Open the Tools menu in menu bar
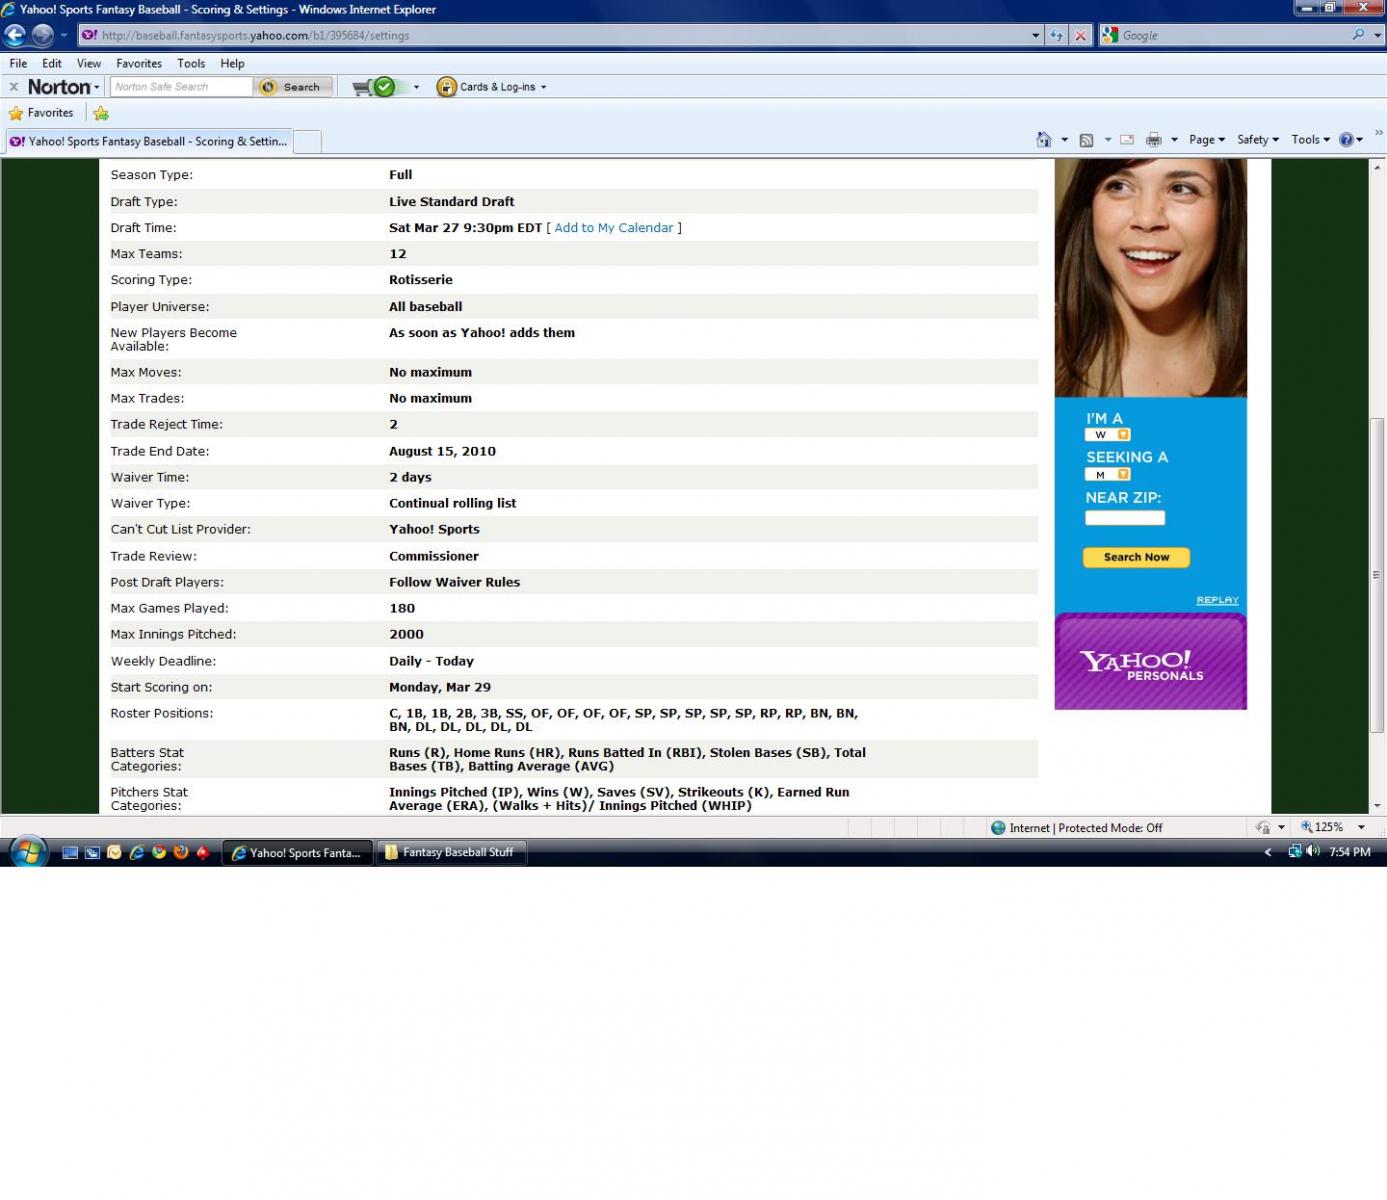Image resolution: width=1387 pixels, height=1200 pixels. pos(191,63)
